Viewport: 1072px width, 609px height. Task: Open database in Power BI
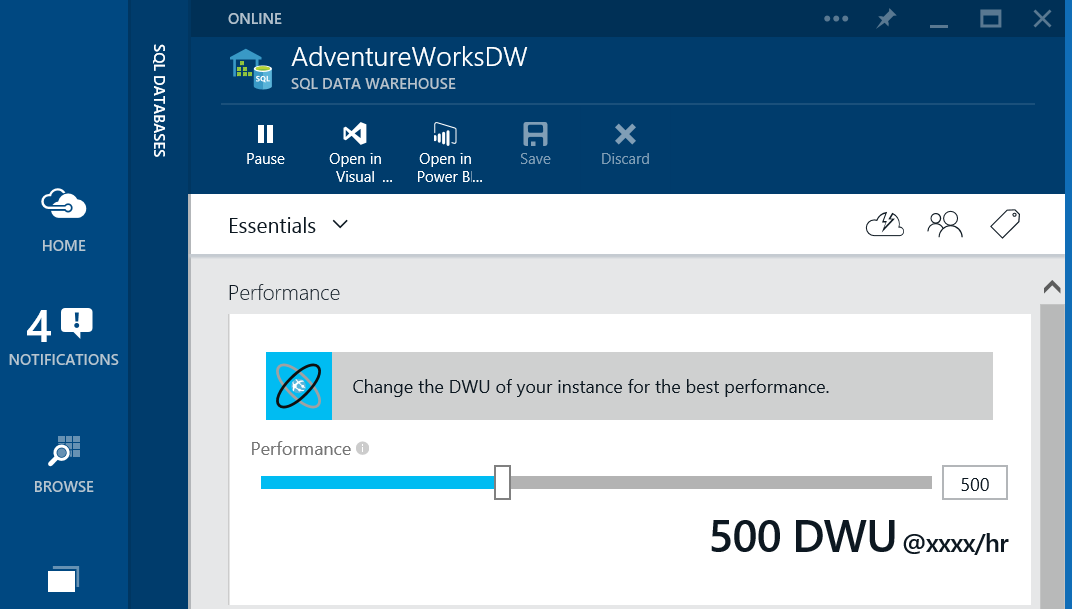448,153
